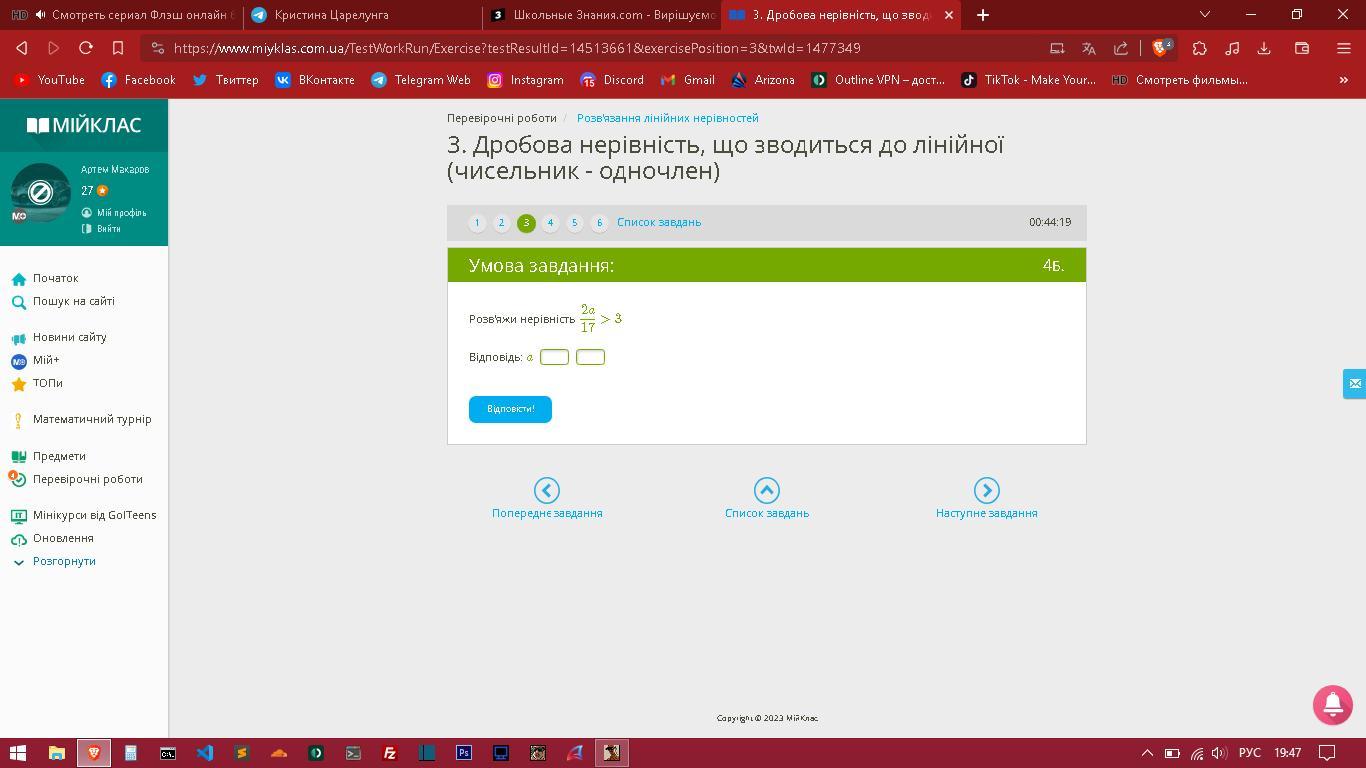The height and width of the screenshot is (768, 1366).
Task: Open the Brave main menu hamburger
Action: [1344, 48]
